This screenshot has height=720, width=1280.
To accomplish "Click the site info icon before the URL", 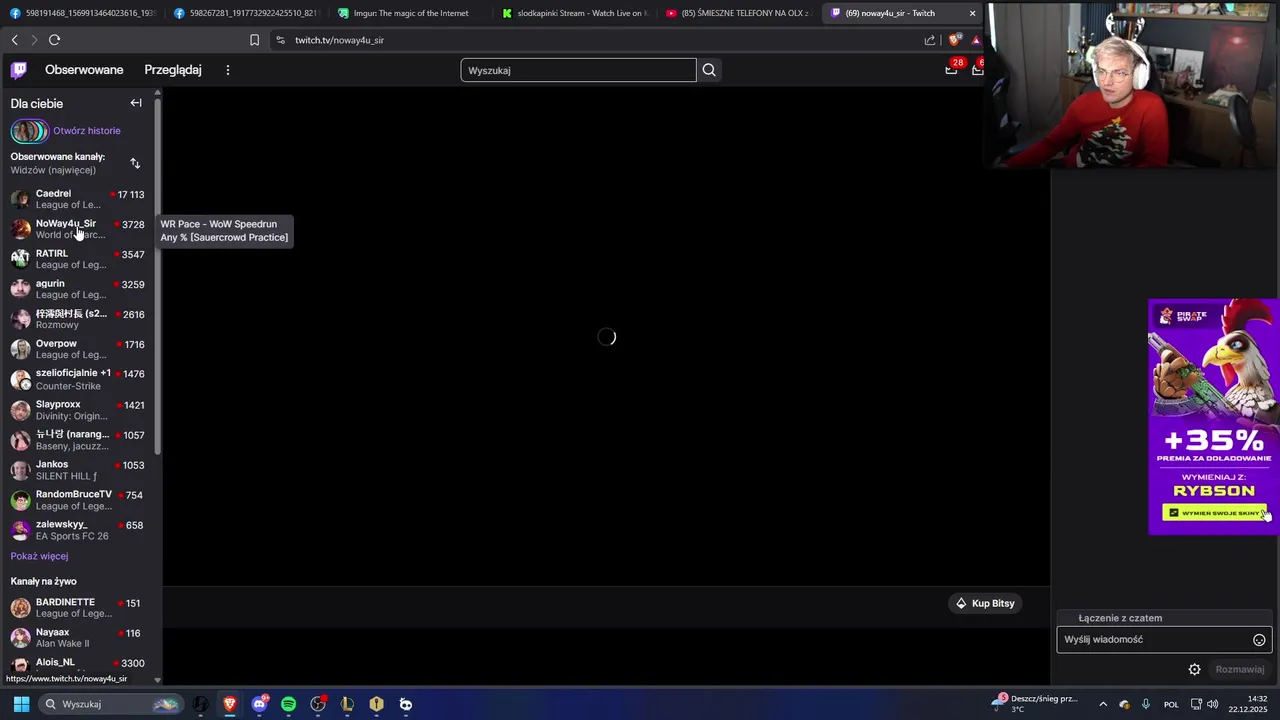I will pyautogui.click(x=280, y=40).
